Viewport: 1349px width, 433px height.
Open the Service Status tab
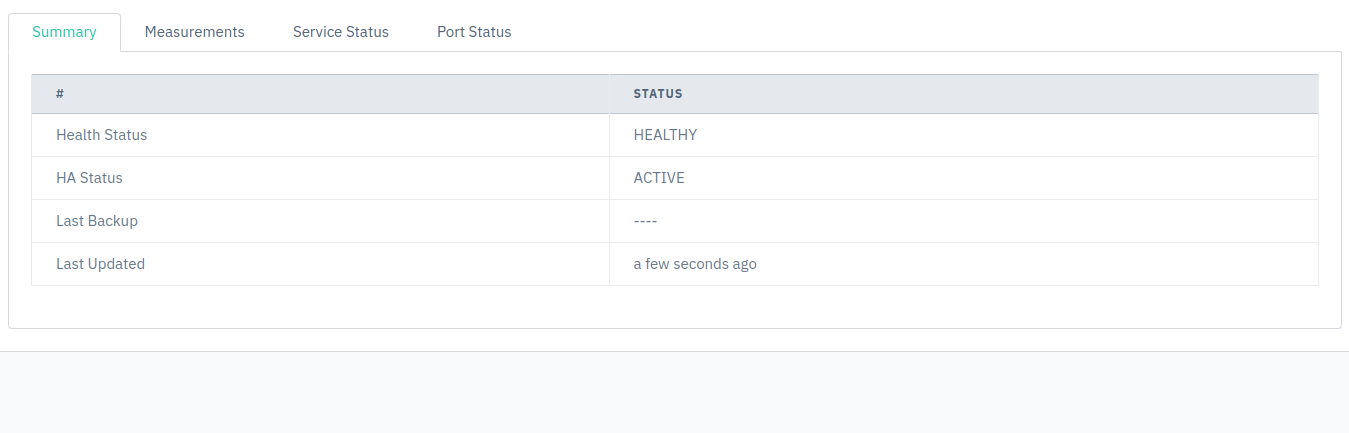pos(341,32)
